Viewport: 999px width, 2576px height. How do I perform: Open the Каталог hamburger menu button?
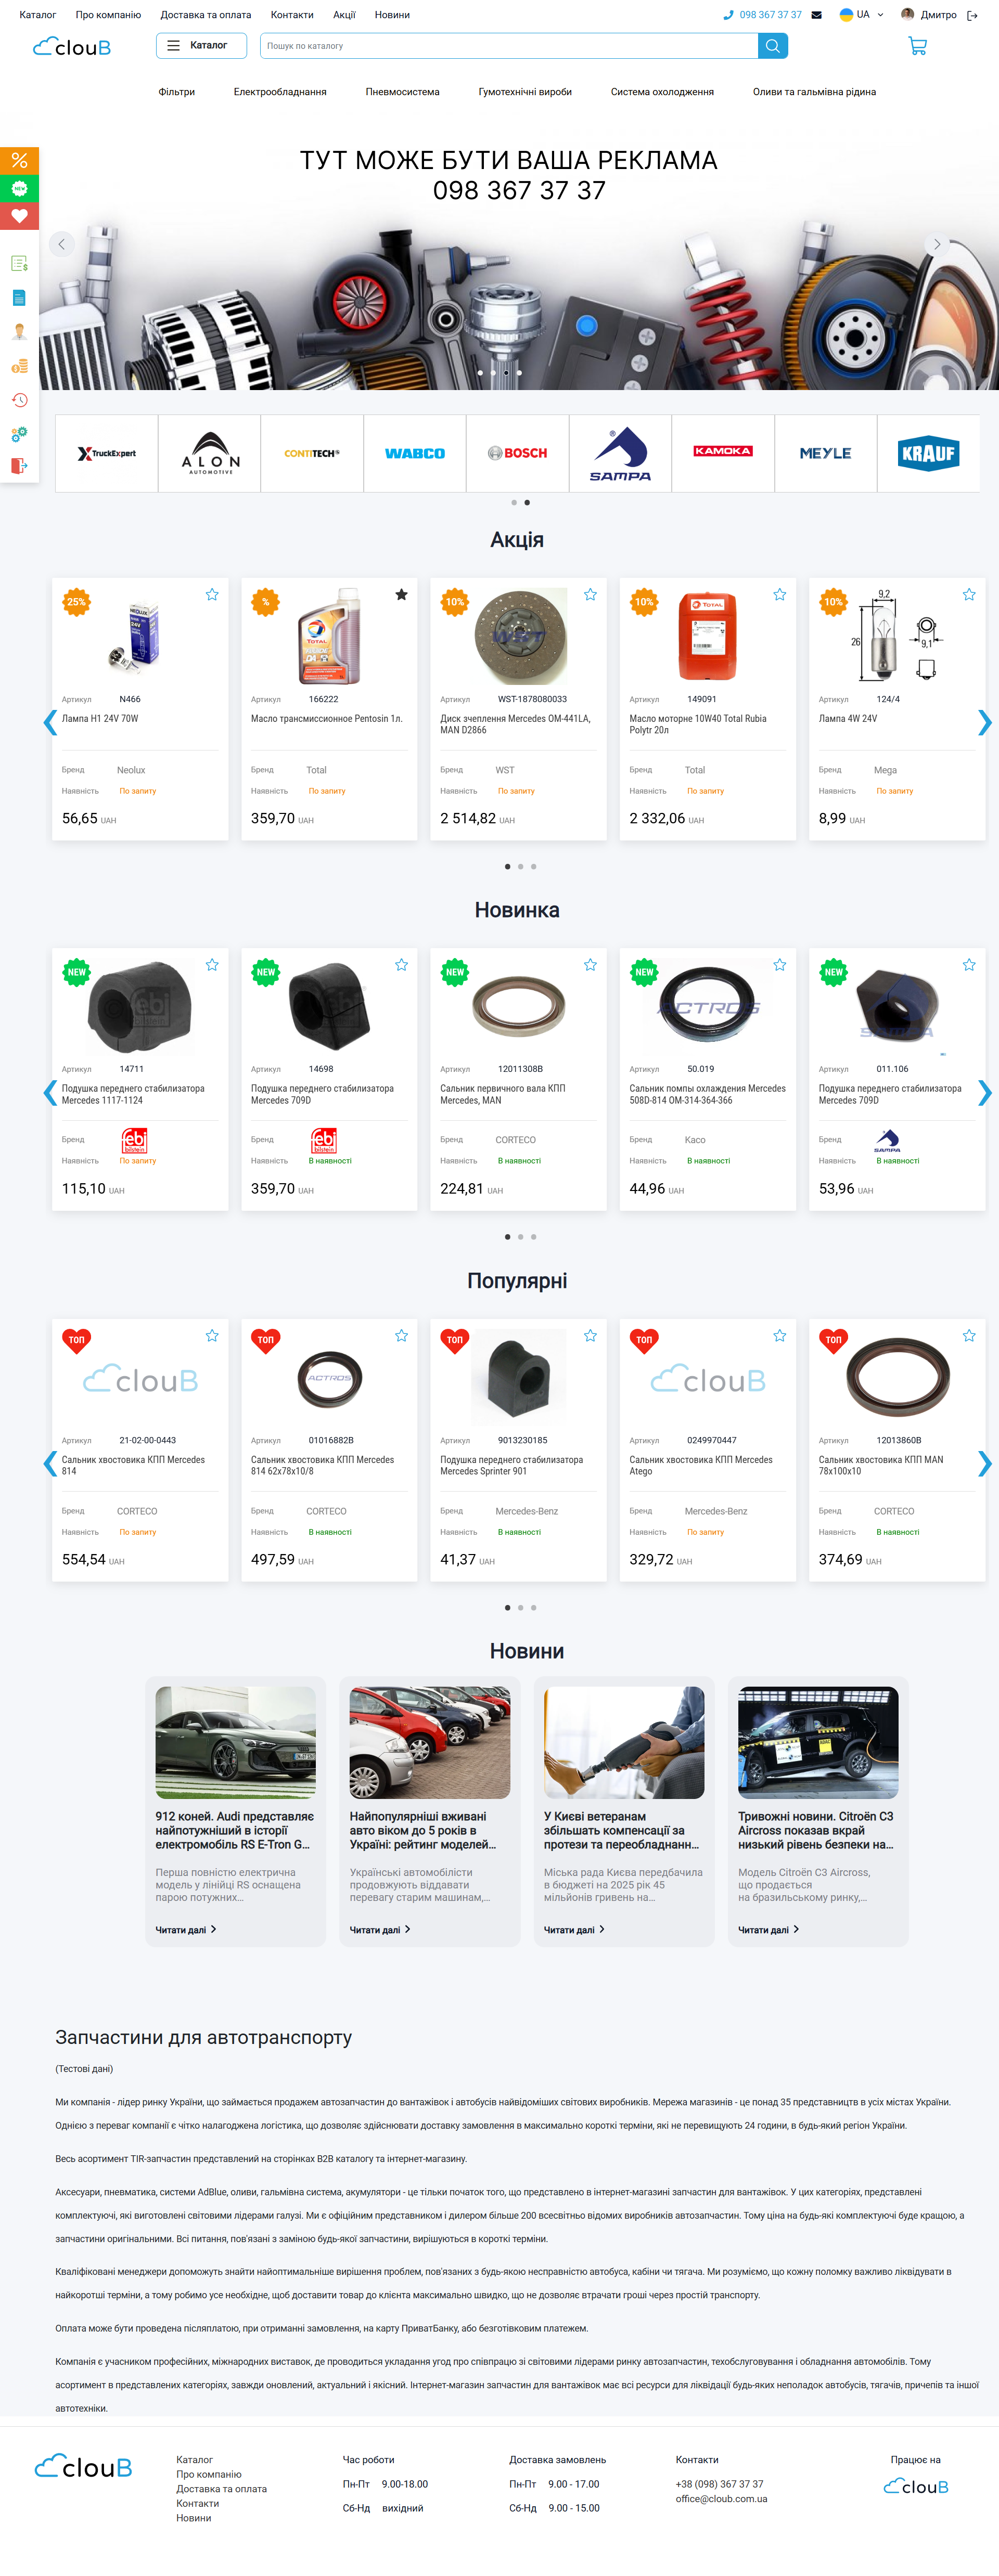pyautogui.click(x=201, y=46)
